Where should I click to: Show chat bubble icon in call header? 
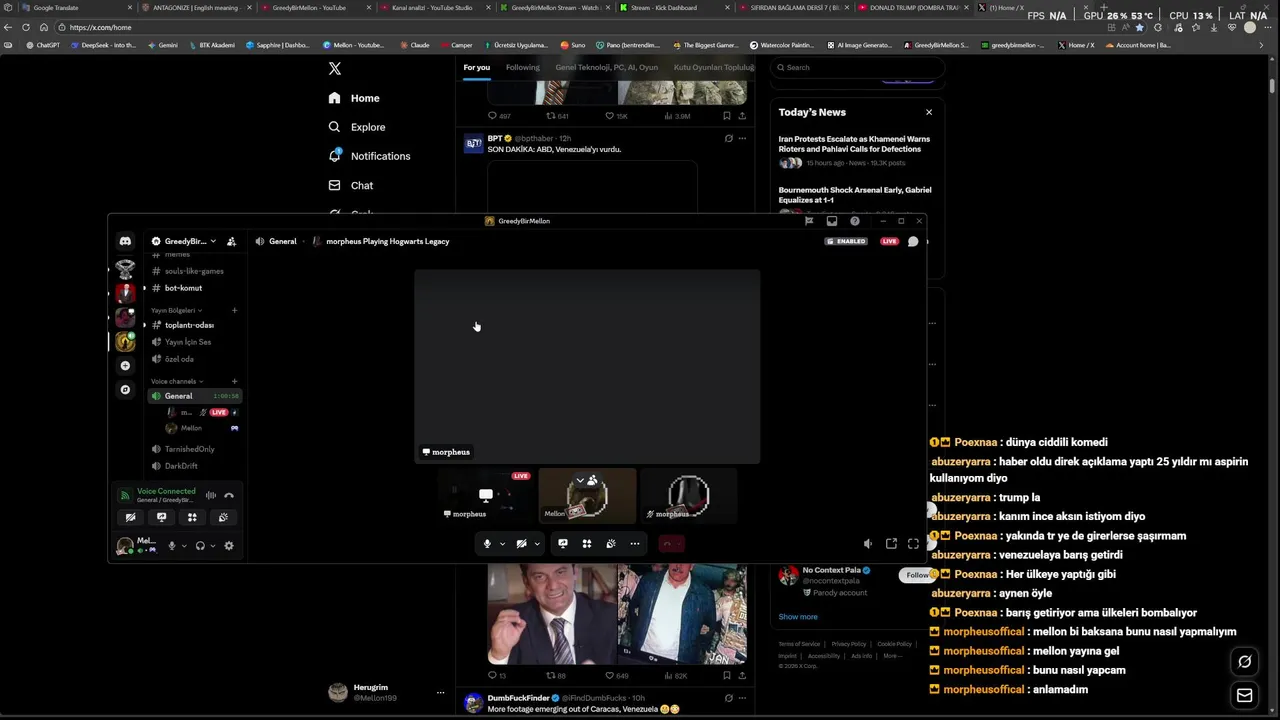coord(913,241)
